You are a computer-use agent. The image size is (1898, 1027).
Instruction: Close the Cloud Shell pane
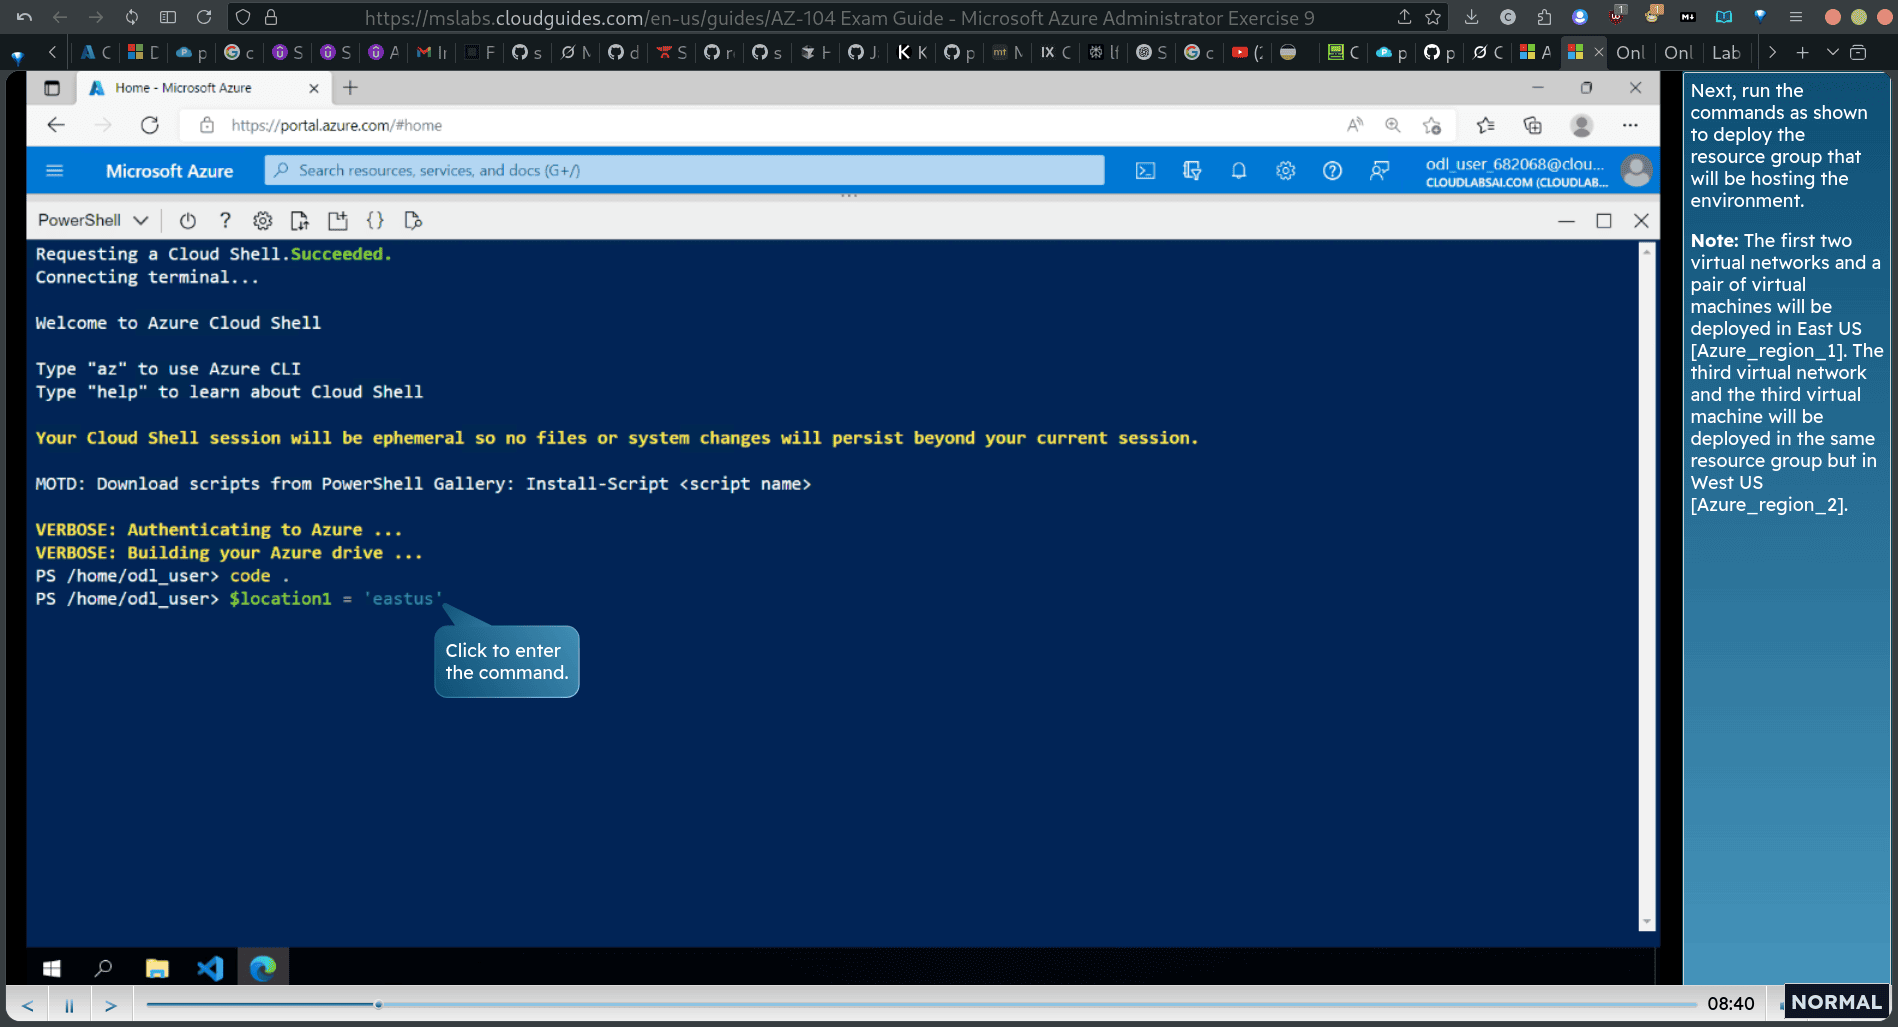click(x=1641, y=221)
